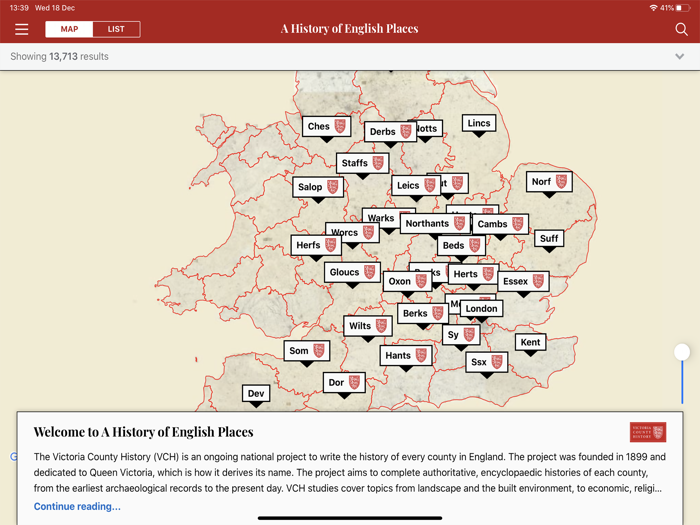Select the Sy county marker

[x=461, y=335]
